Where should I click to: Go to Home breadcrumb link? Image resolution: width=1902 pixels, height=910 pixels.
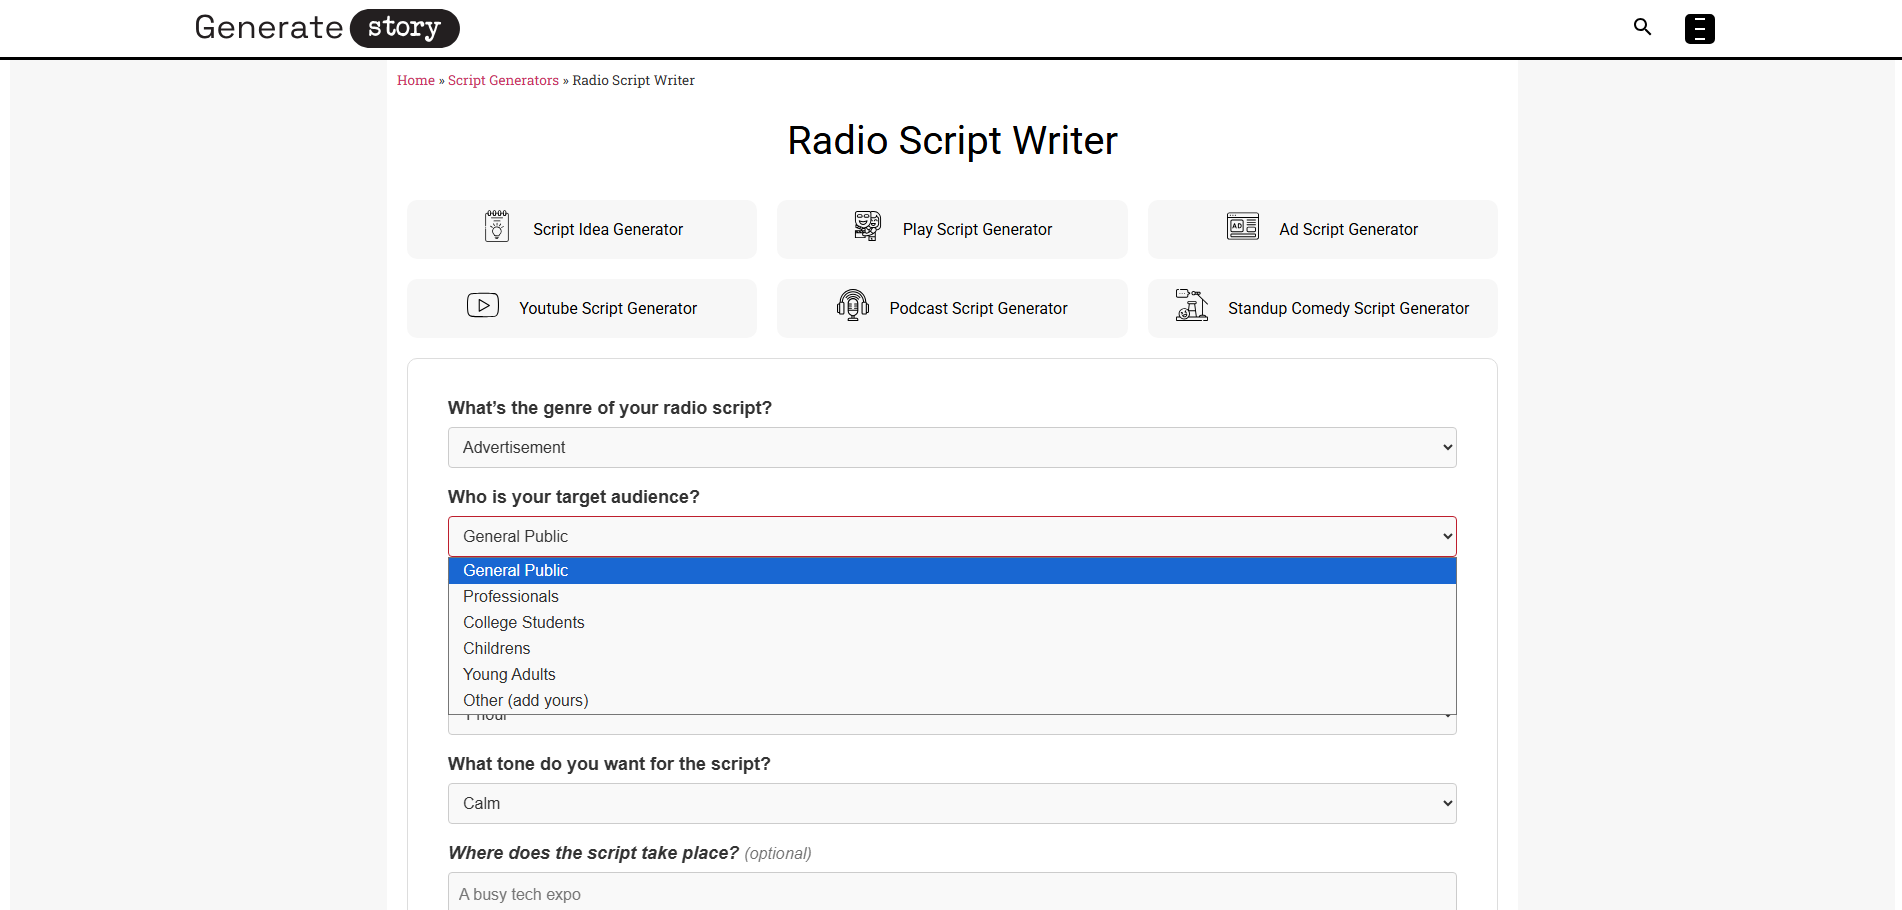[x=416, y=80]
